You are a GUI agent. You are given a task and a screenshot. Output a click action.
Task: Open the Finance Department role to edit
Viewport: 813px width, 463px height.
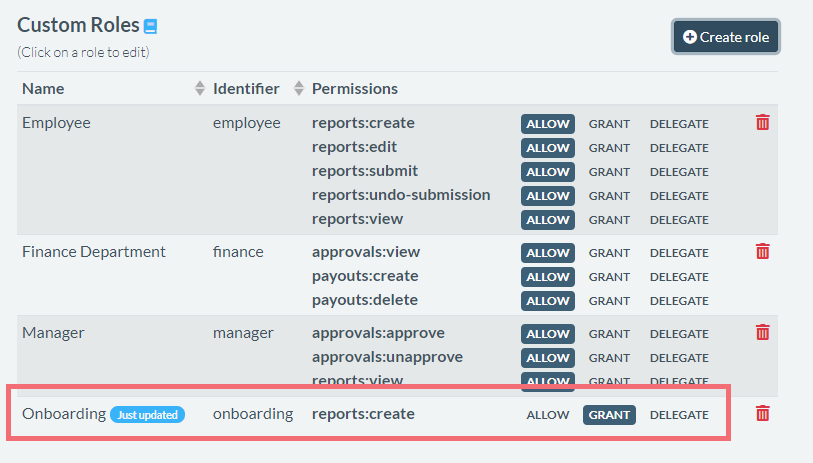[x=93, y=252]
